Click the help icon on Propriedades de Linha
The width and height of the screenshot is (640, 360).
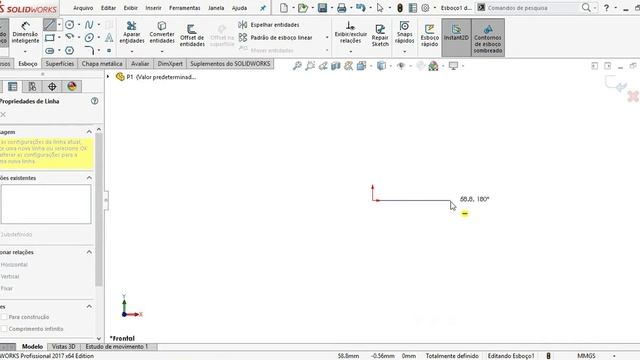click(x=95, y=101)
